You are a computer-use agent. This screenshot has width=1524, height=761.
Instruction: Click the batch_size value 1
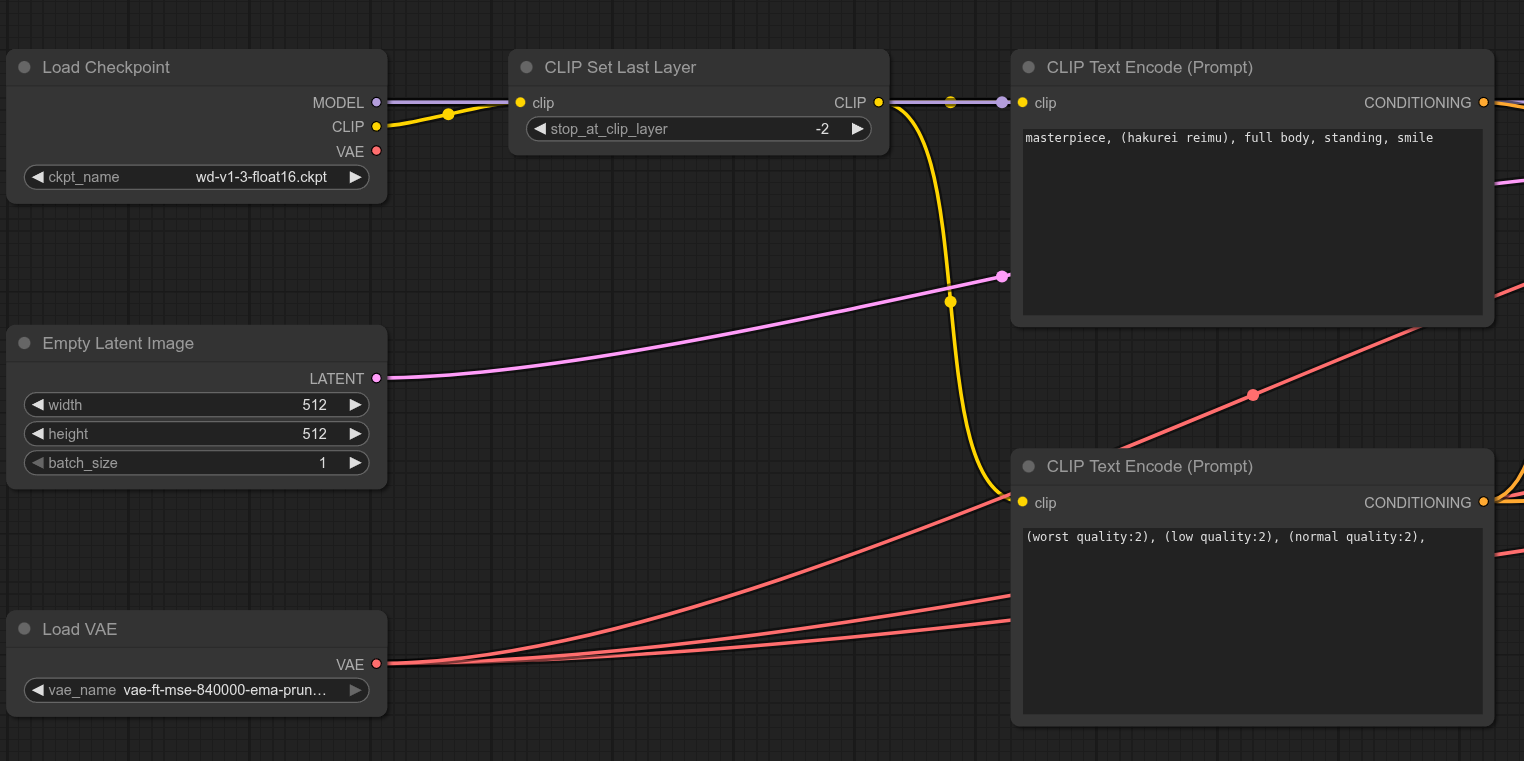tap(323, 463)
